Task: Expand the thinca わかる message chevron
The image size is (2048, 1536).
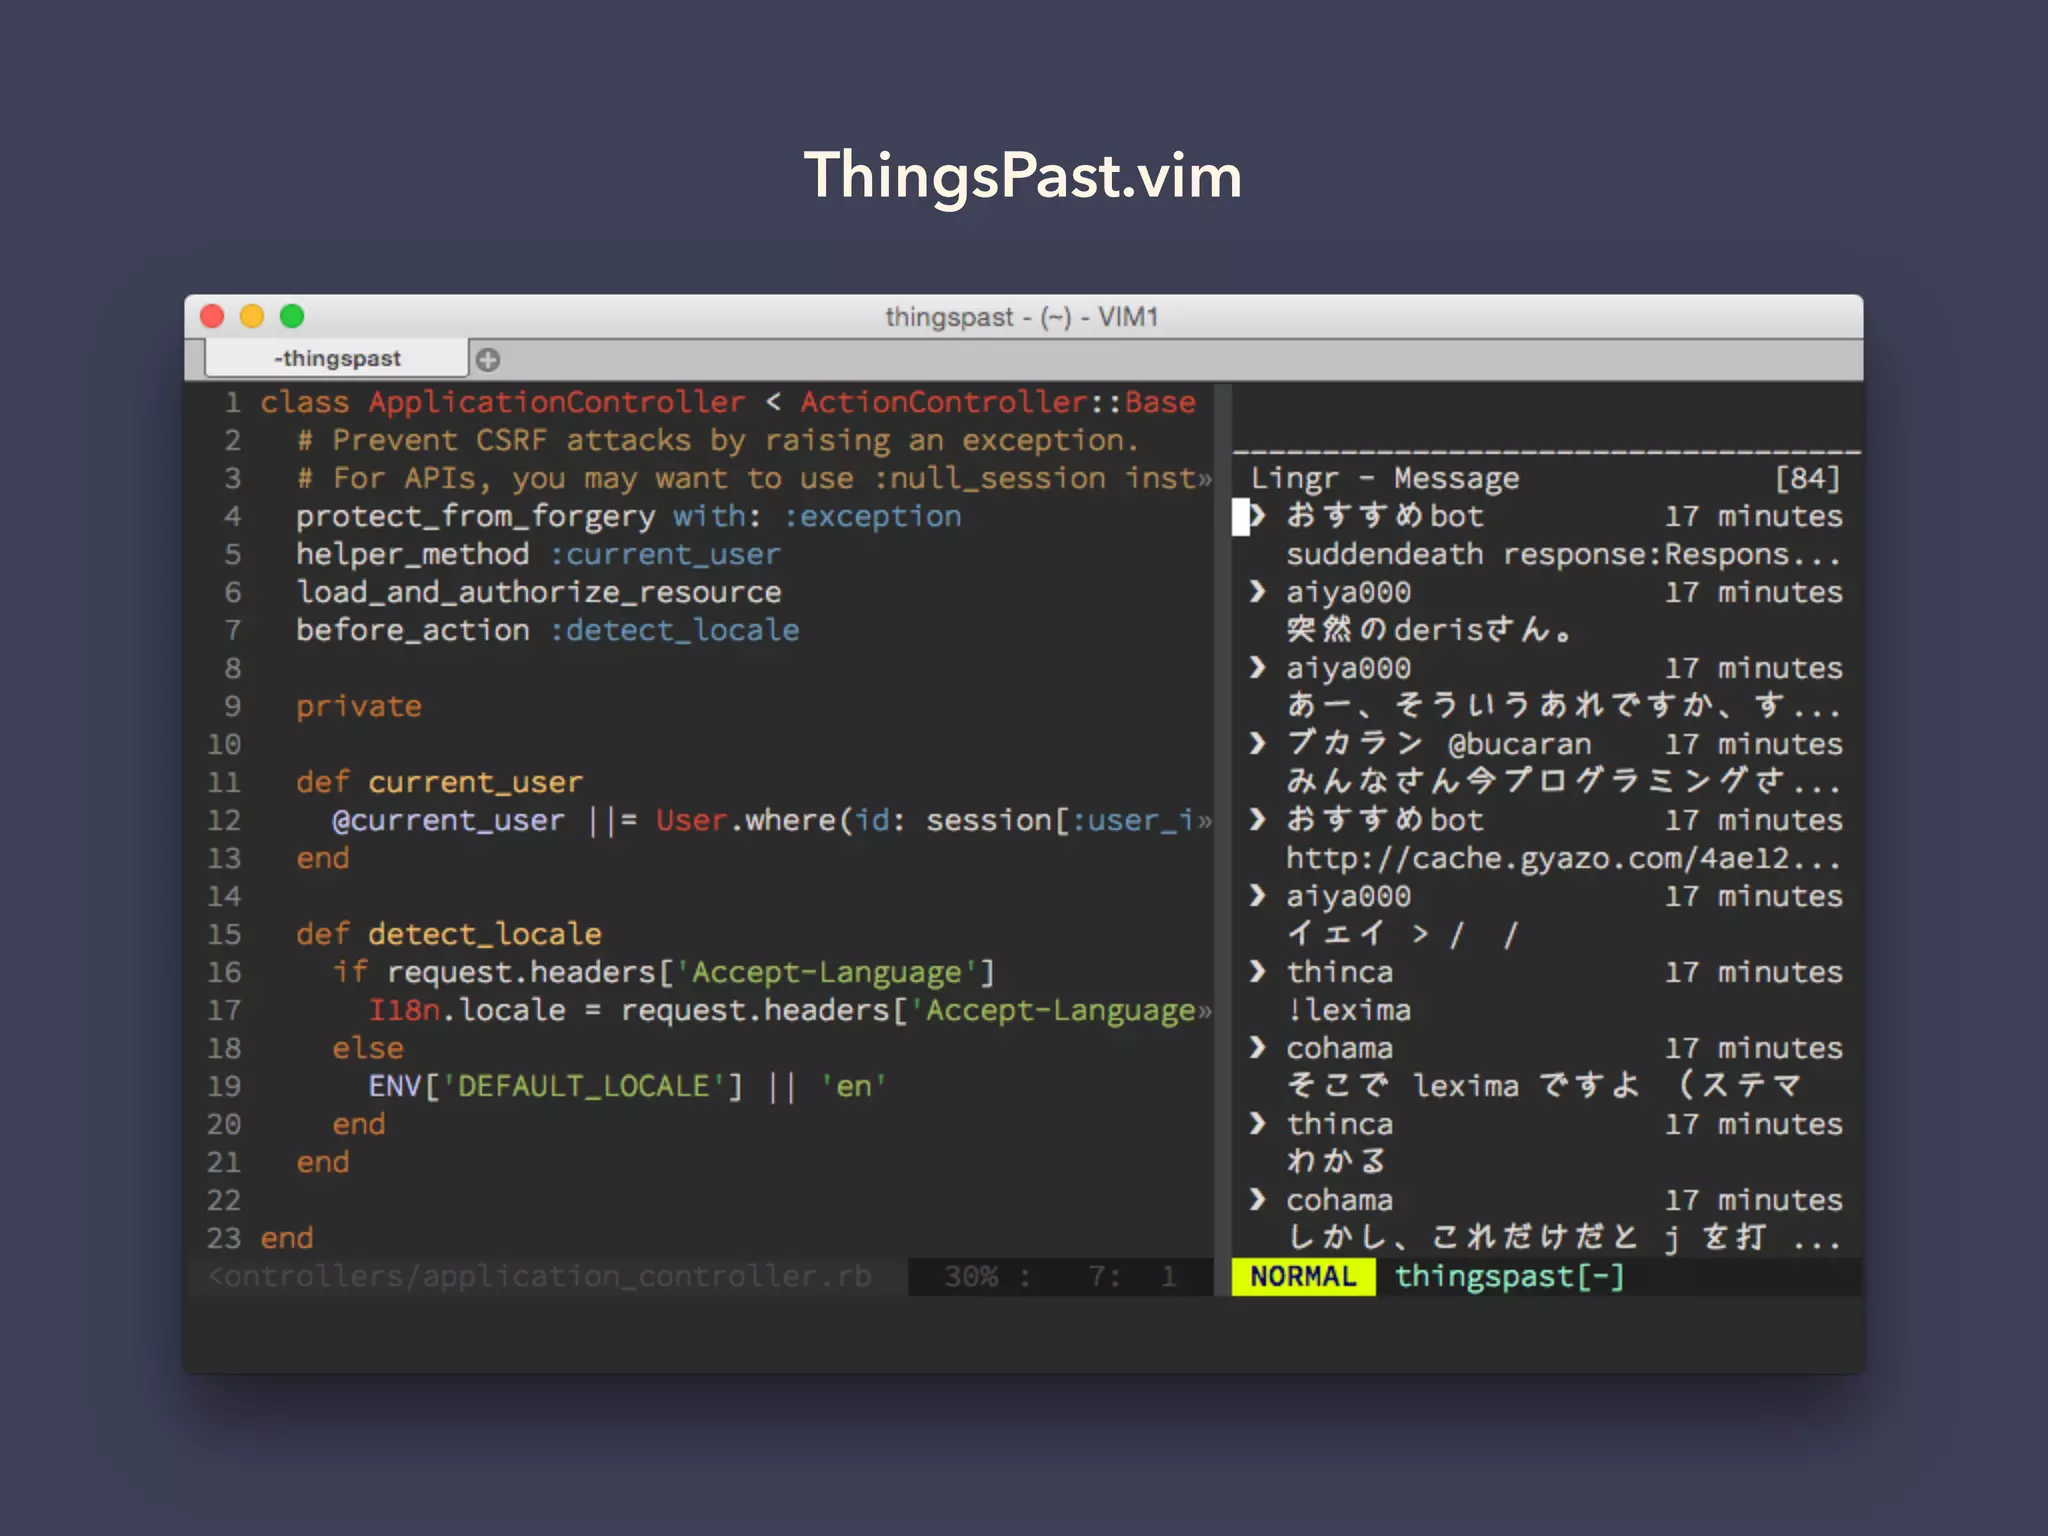Action: click(x=1258, y=1124)
